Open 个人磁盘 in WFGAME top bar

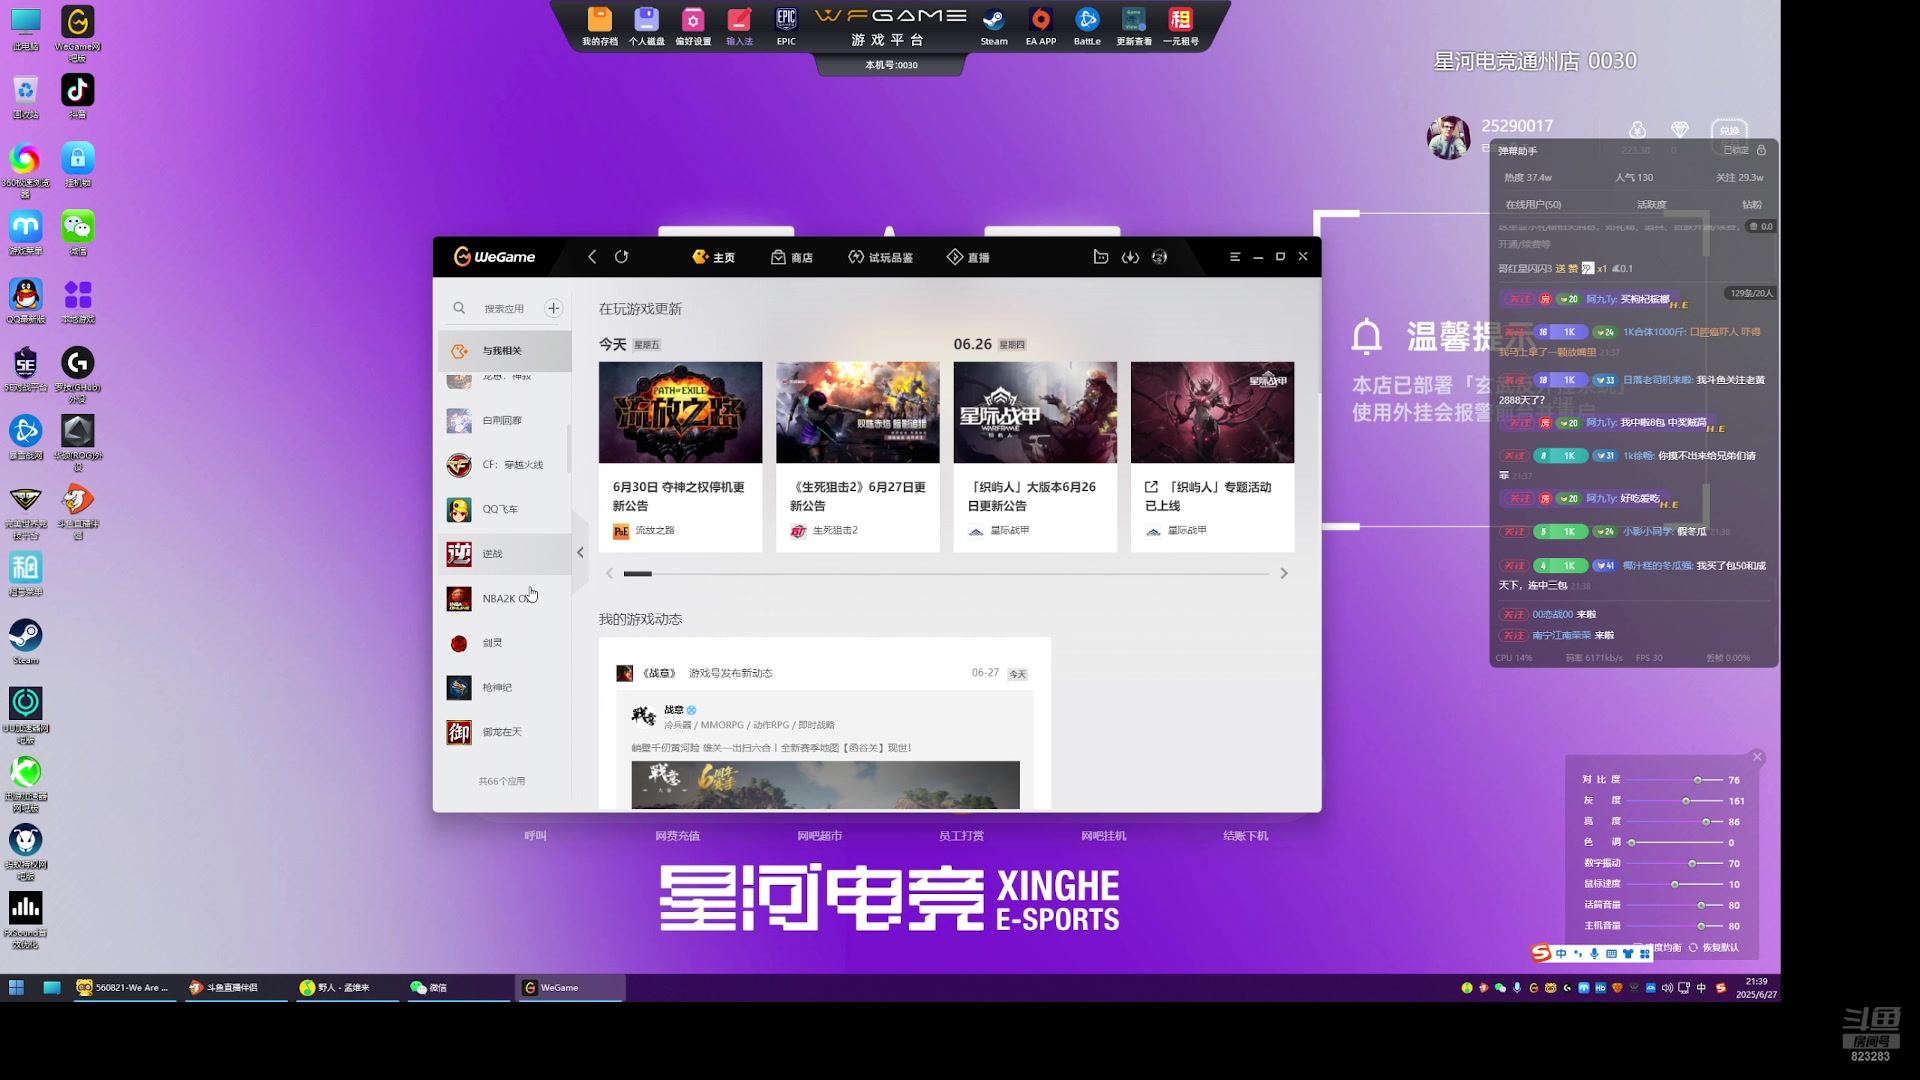pos(647,27)
